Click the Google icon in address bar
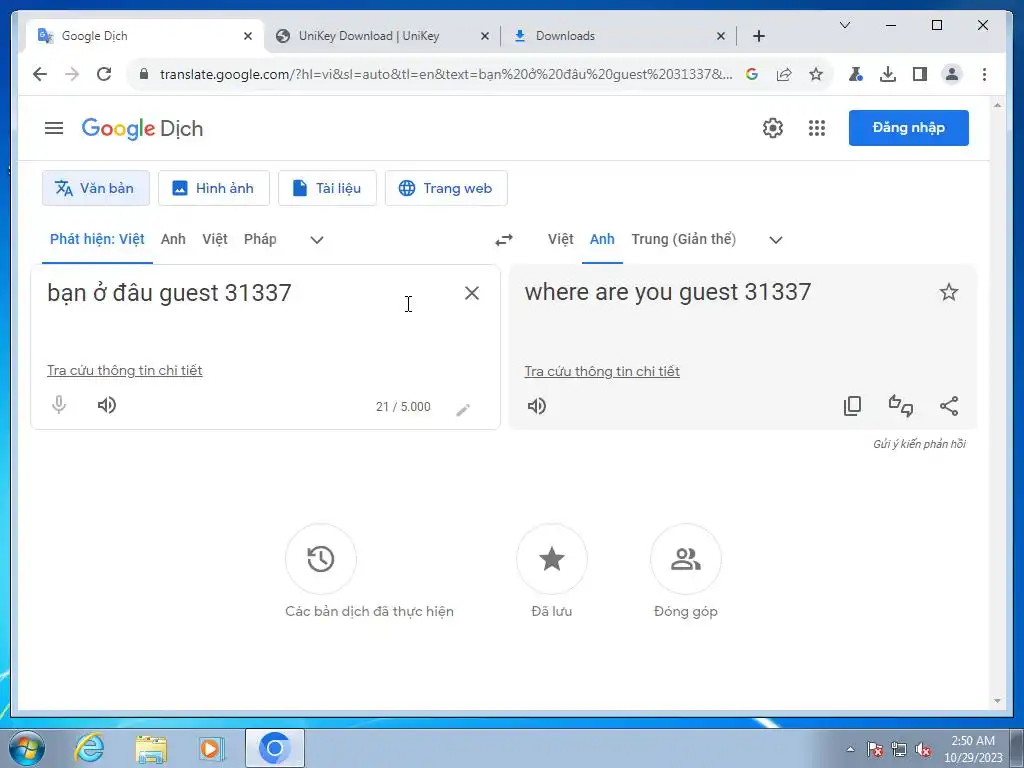 point(752,74)
